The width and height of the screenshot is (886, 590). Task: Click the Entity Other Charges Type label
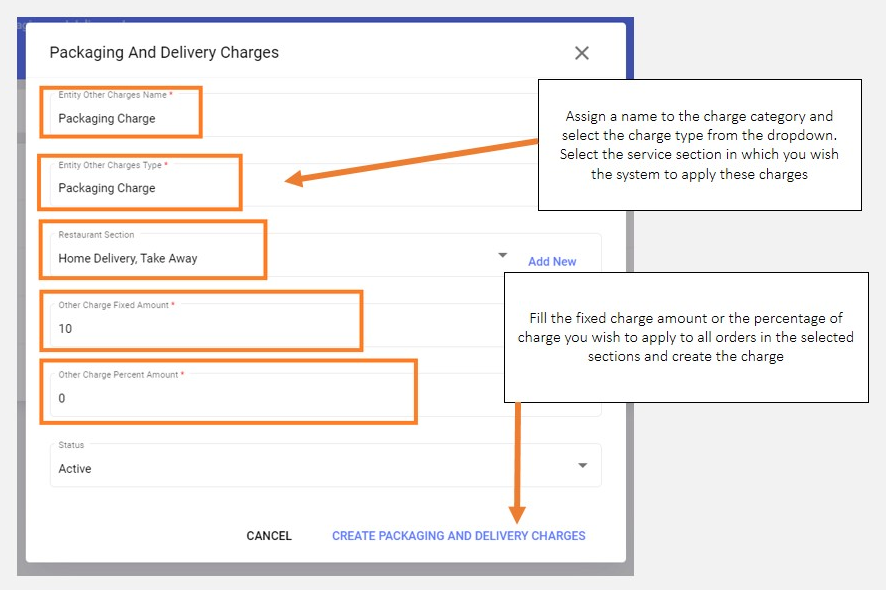pos(112,165)
